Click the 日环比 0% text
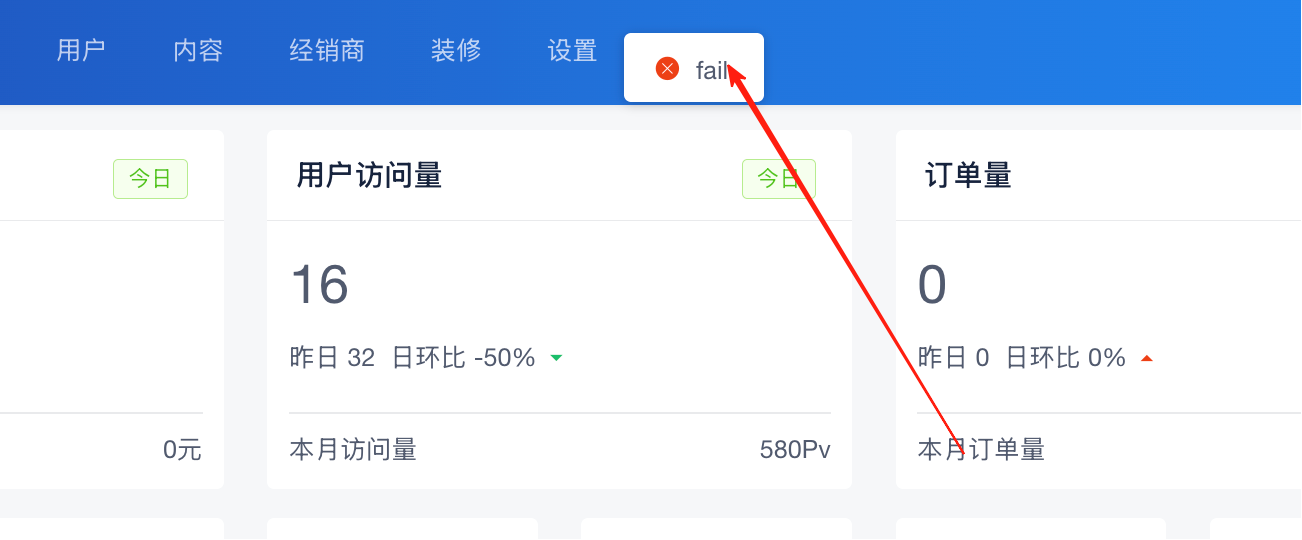The width and height of the screenshot is (1302, 540). [x=1066, y=357]
